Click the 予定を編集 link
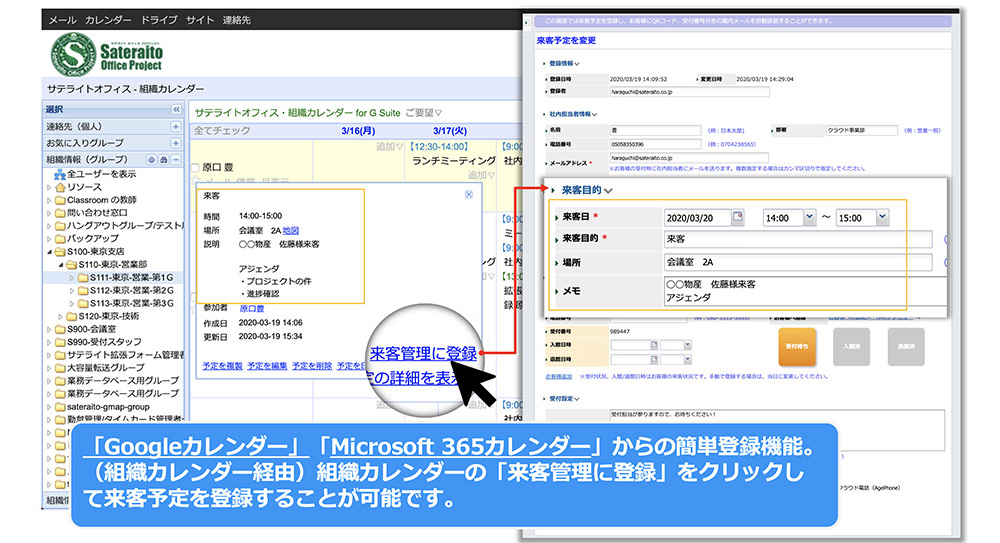The width and height of the screenshot is (1000, 543). pyautogui.click(x=267, y=366)
